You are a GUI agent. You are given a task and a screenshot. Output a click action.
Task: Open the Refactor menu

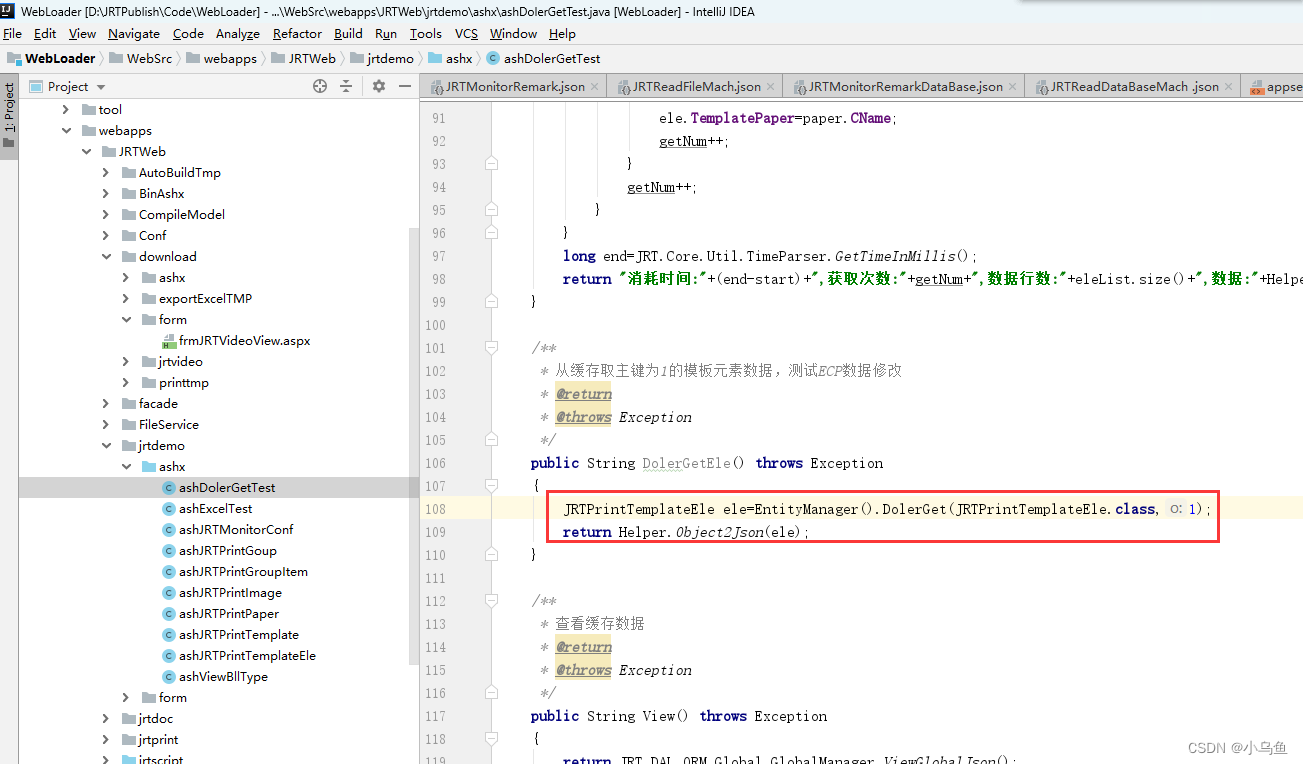(298, 34)
